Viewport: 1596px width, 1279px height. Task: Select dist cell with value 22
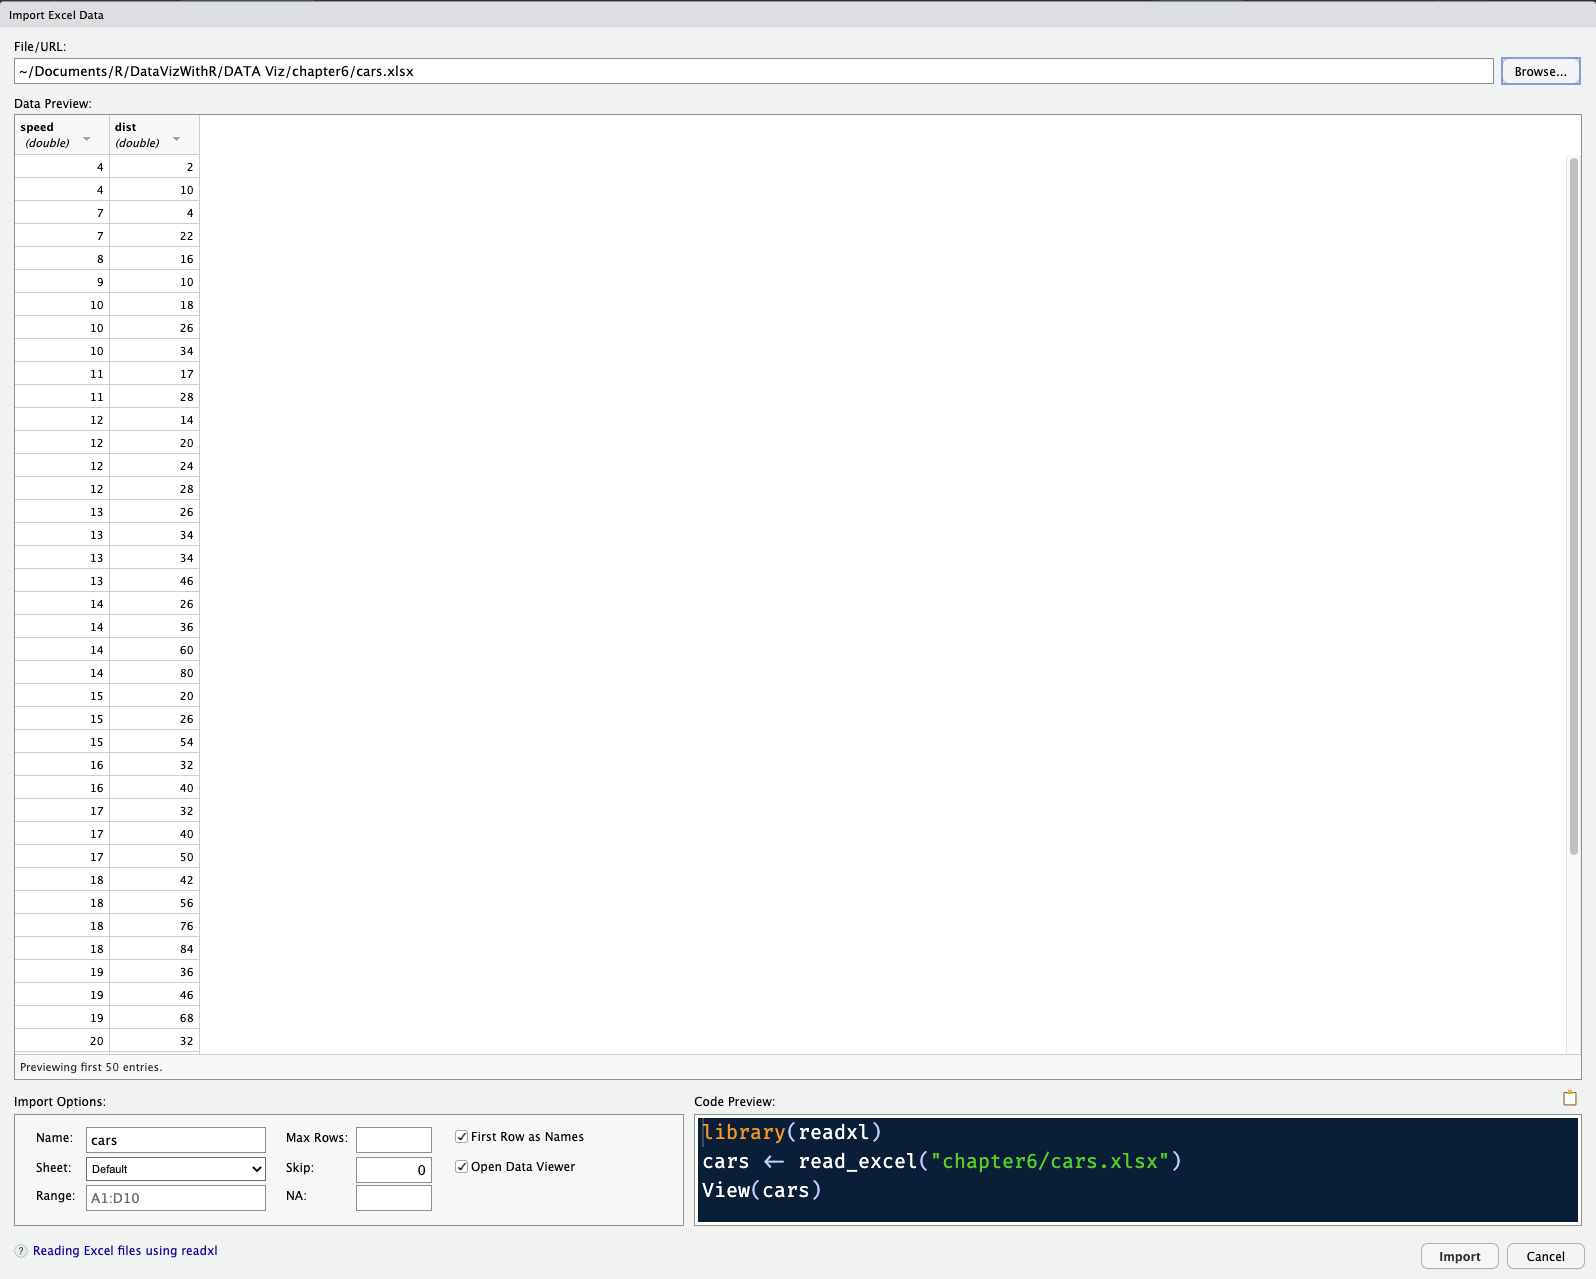coord(154,236)
